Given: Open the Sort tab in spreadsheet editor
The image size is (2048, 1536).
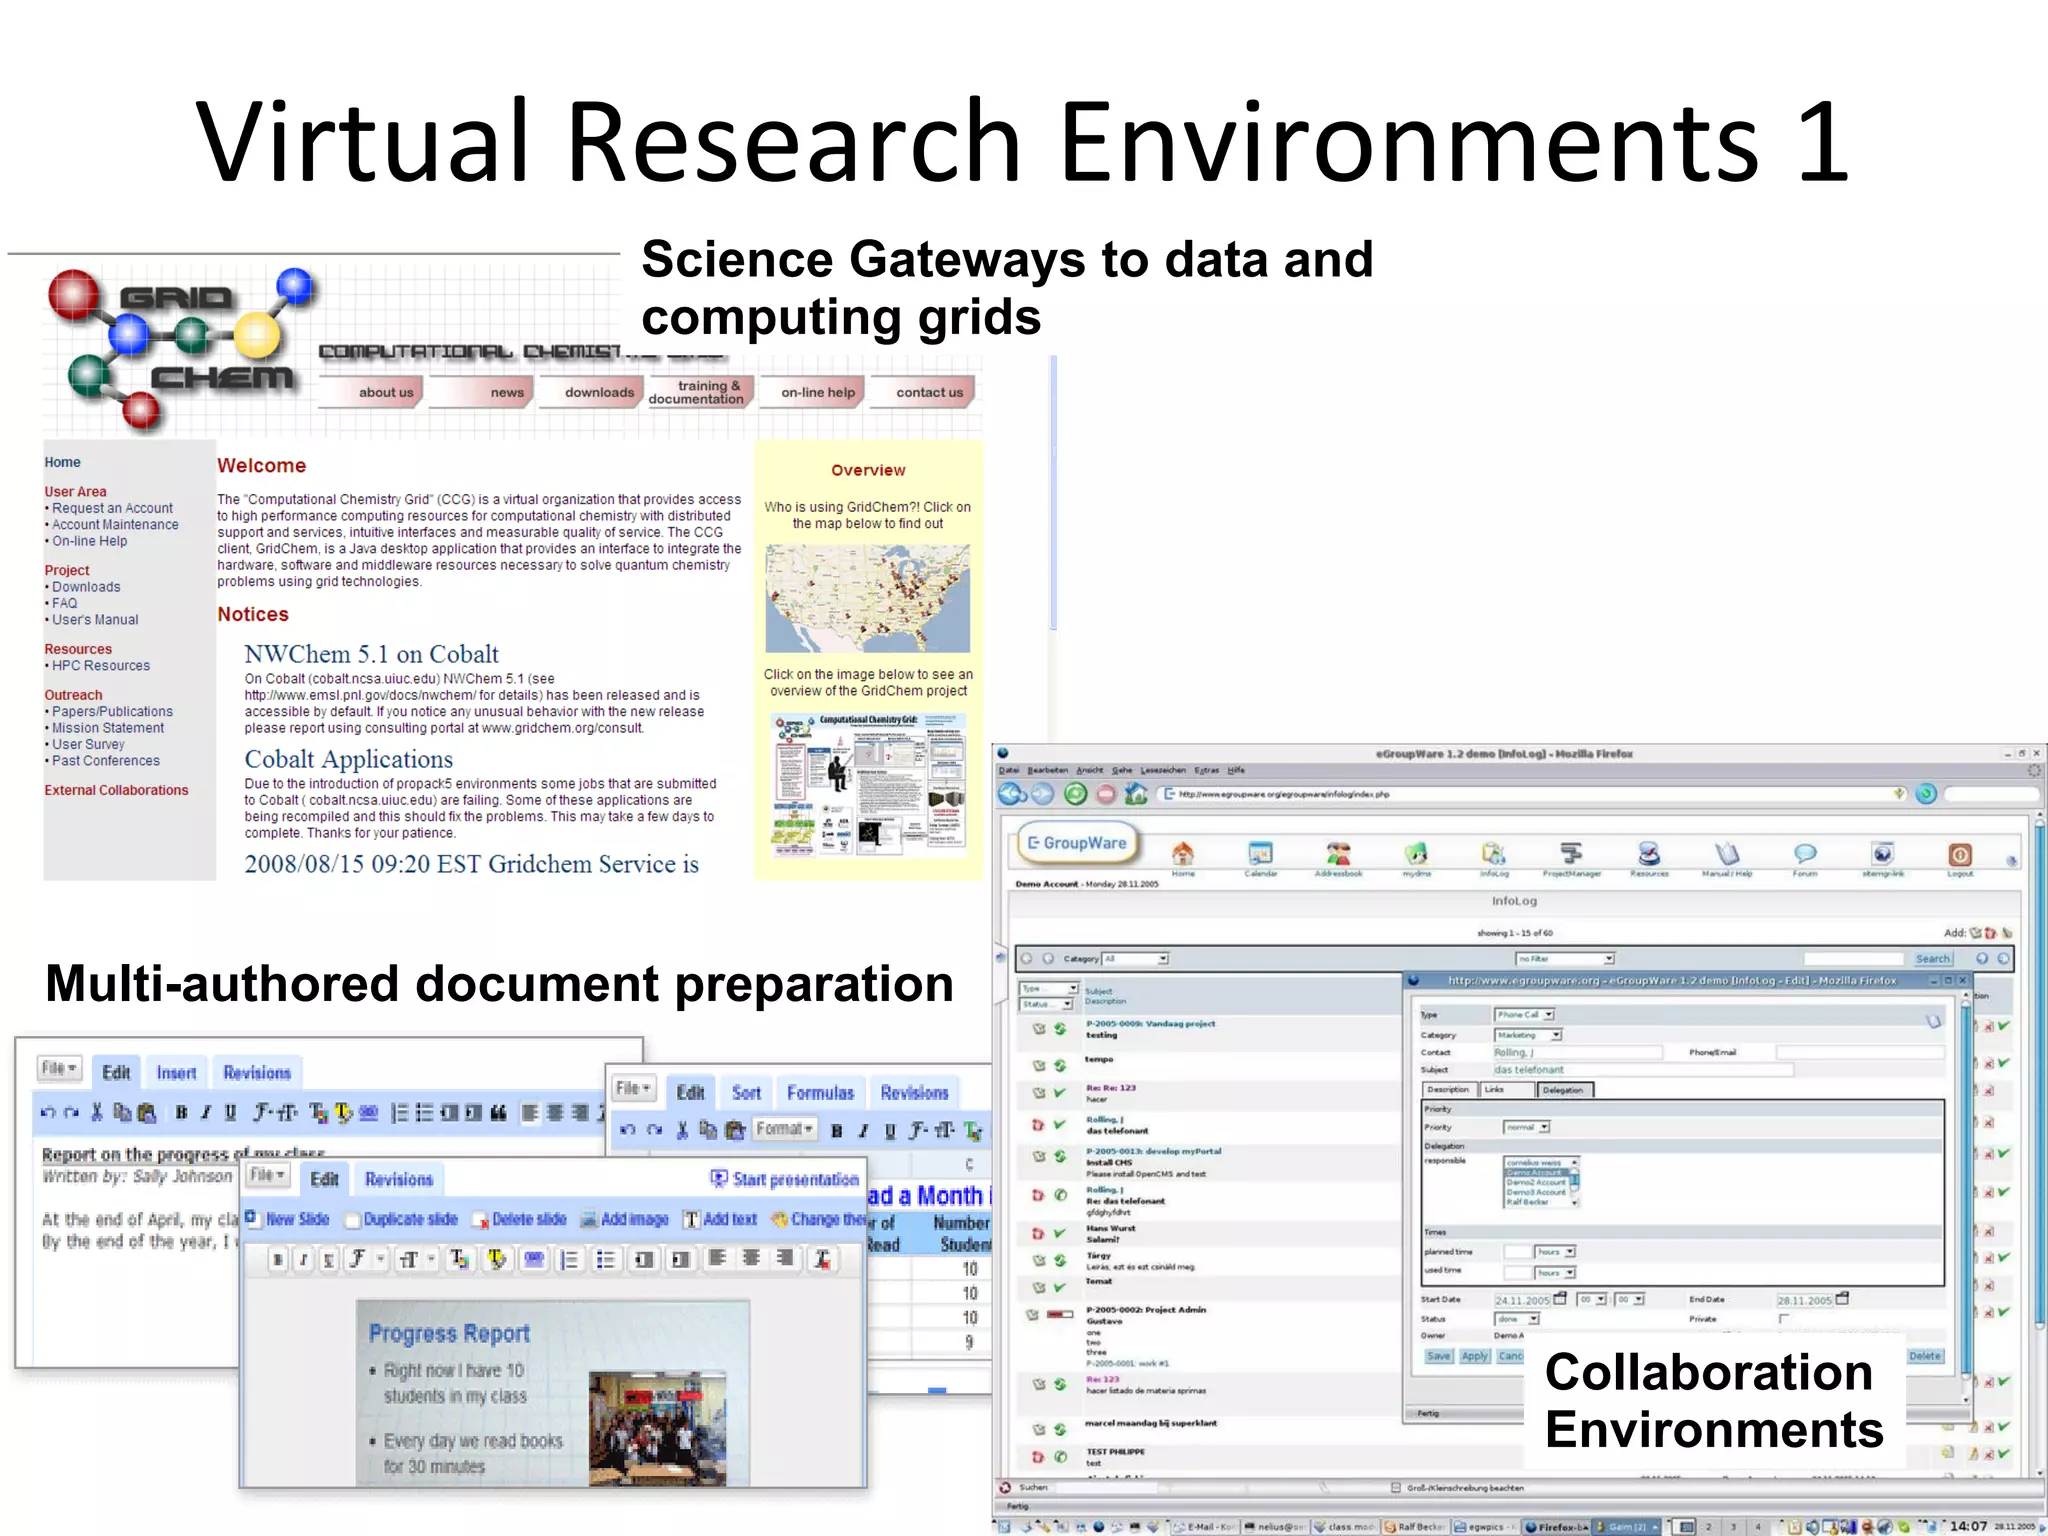Looking at the screenshot, I should tap(746, 1093).
